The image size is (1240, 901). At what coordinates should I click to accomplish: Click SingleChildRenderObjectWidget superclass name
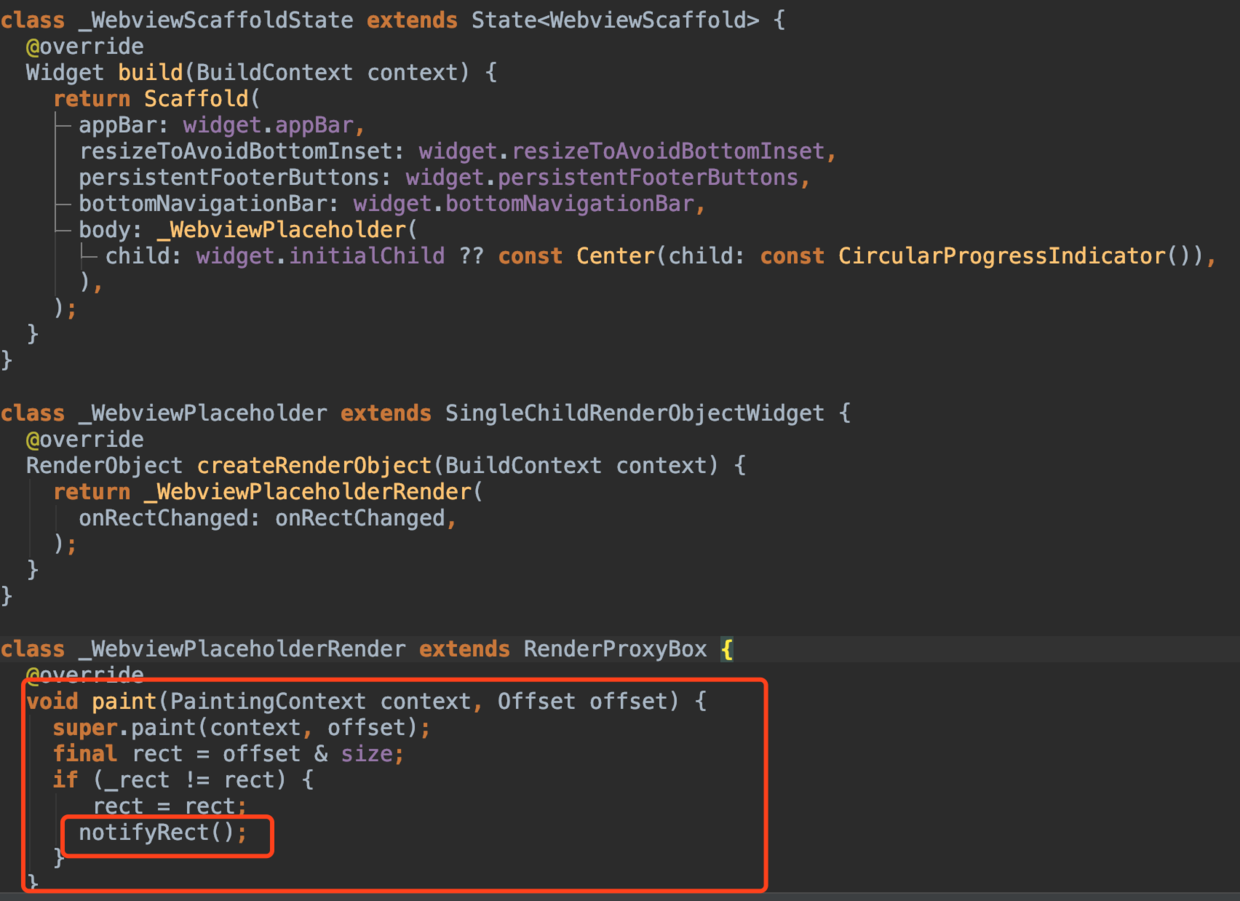(634, 413)
